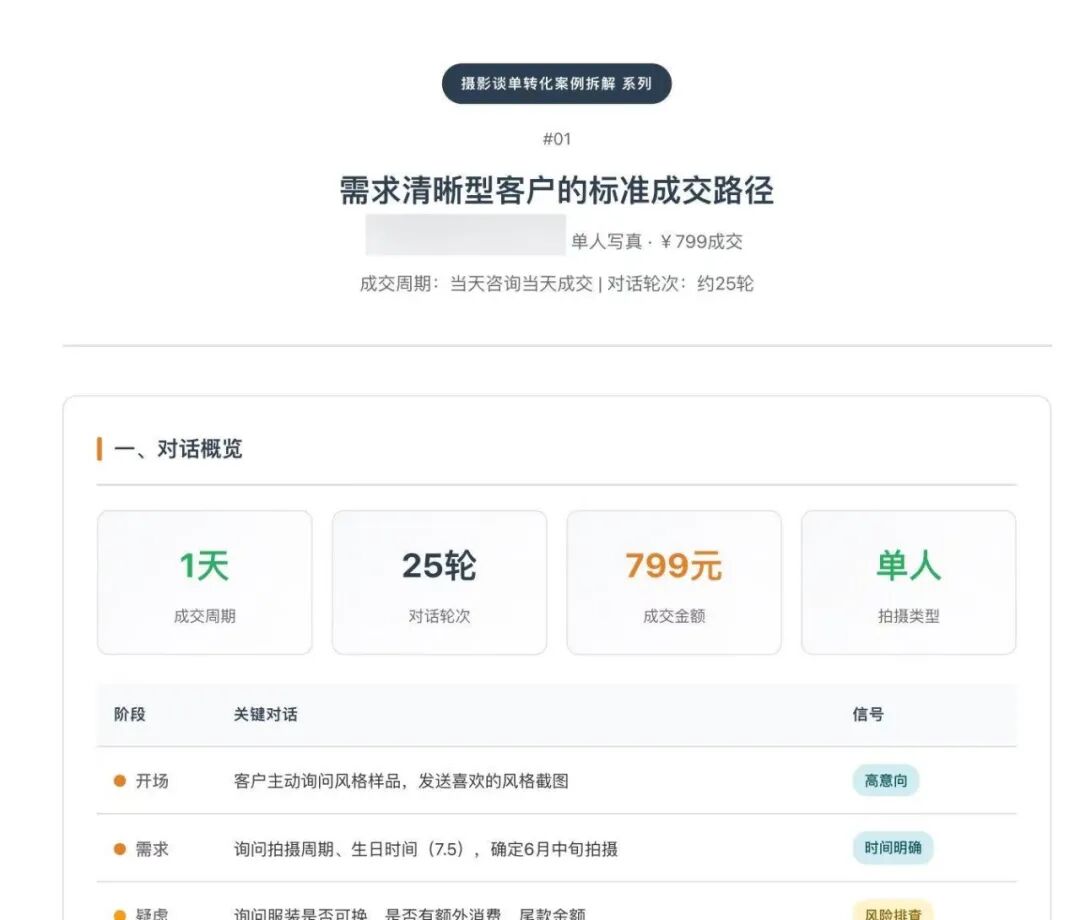Click the summary line 当天咨询当天成交 | 对话轮次：约25轮
Image resolution: width=1080 pixels, height=920 pixels.
click(602, 284)
